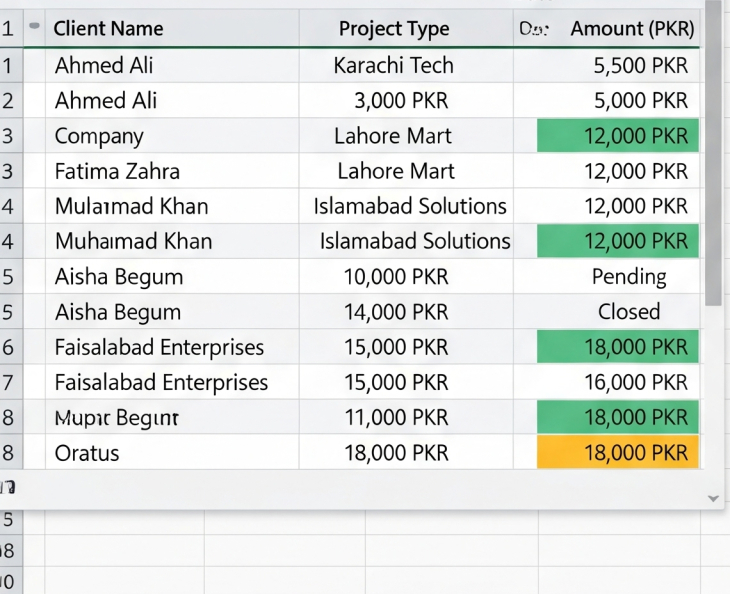Image resolution: width=730 pixels, height=594 pixels.
Task: Select the 5,500 PKR amount cell
Action: [x=636, y=66]
